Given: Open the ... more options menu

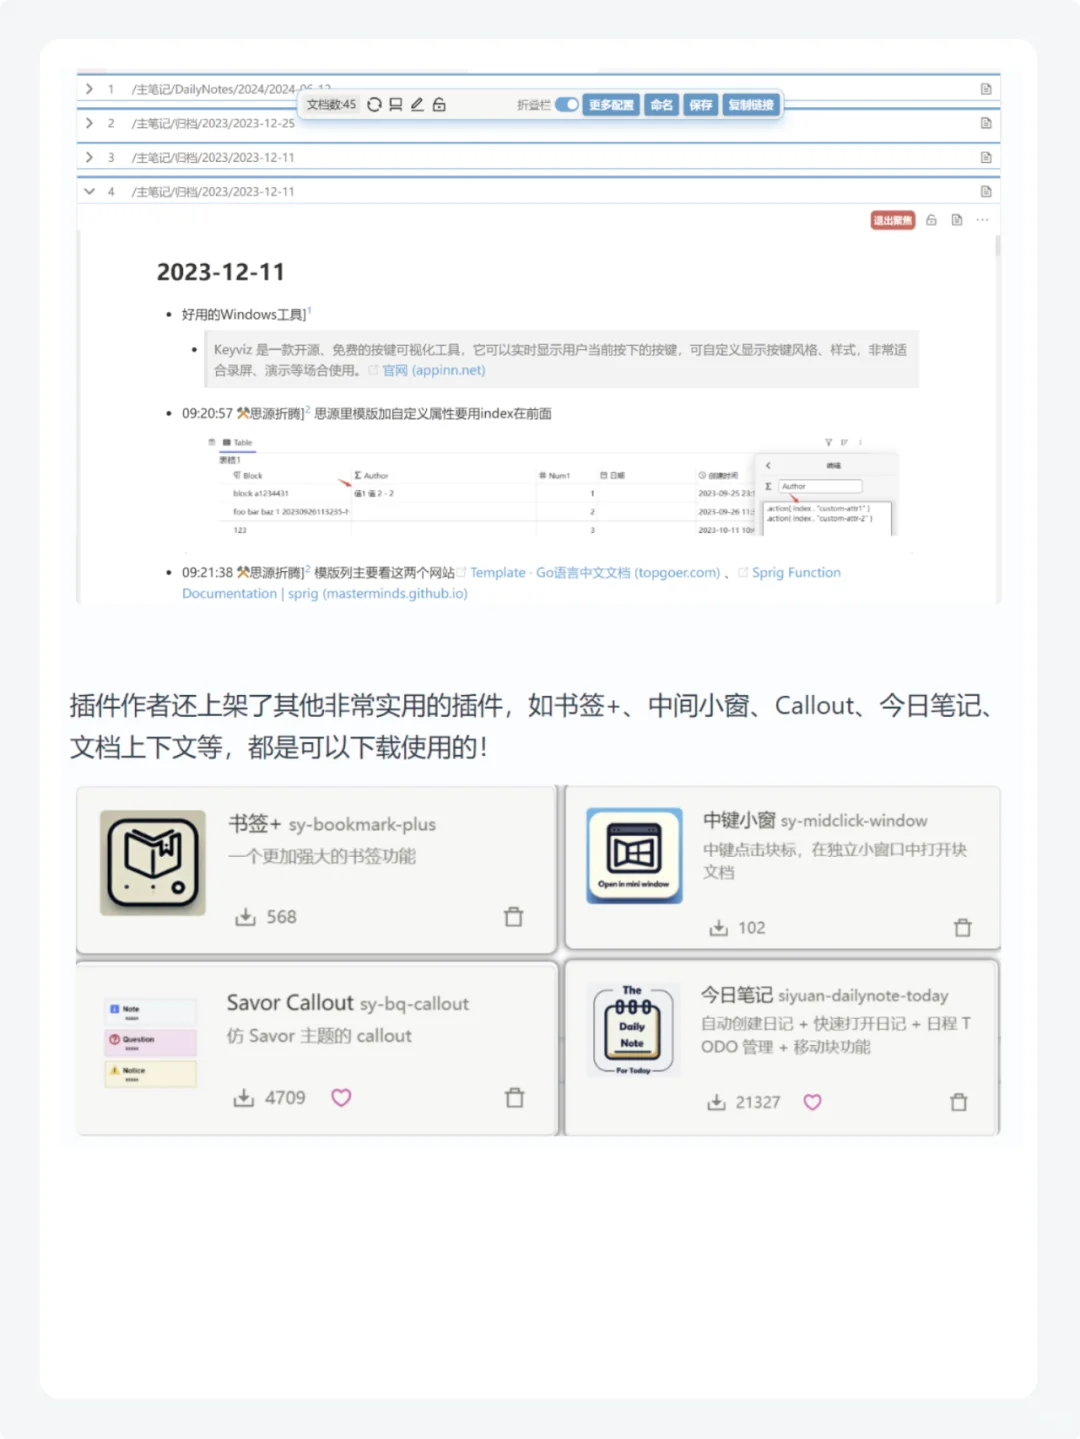Looking at the screenshot, I should pos(982,219).
